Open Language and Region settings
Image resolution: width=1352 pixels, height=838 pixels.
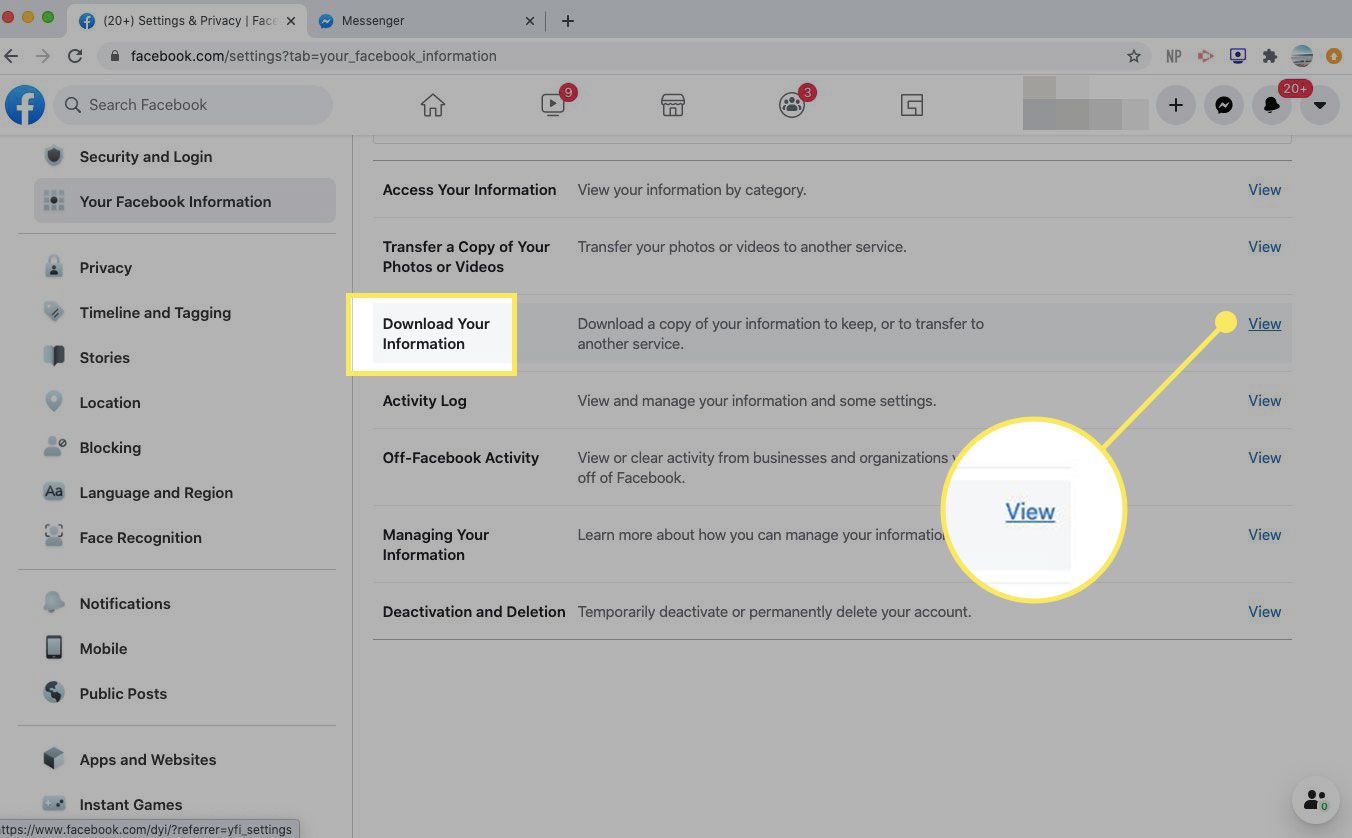click(156, 492)
